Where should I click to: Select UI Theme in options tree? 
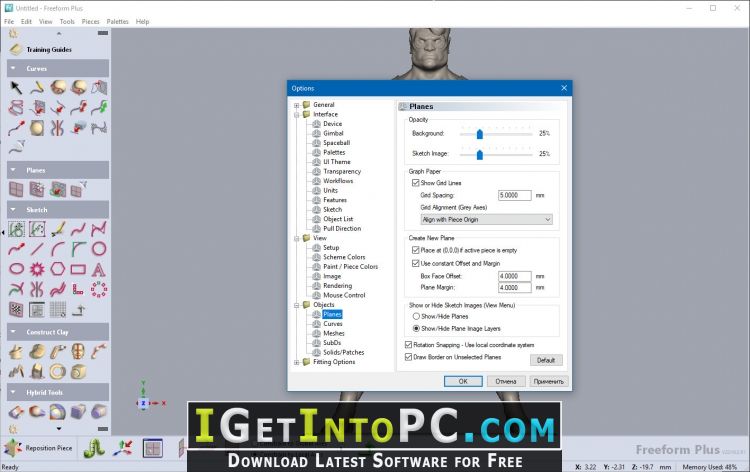[x=337, y=162]
